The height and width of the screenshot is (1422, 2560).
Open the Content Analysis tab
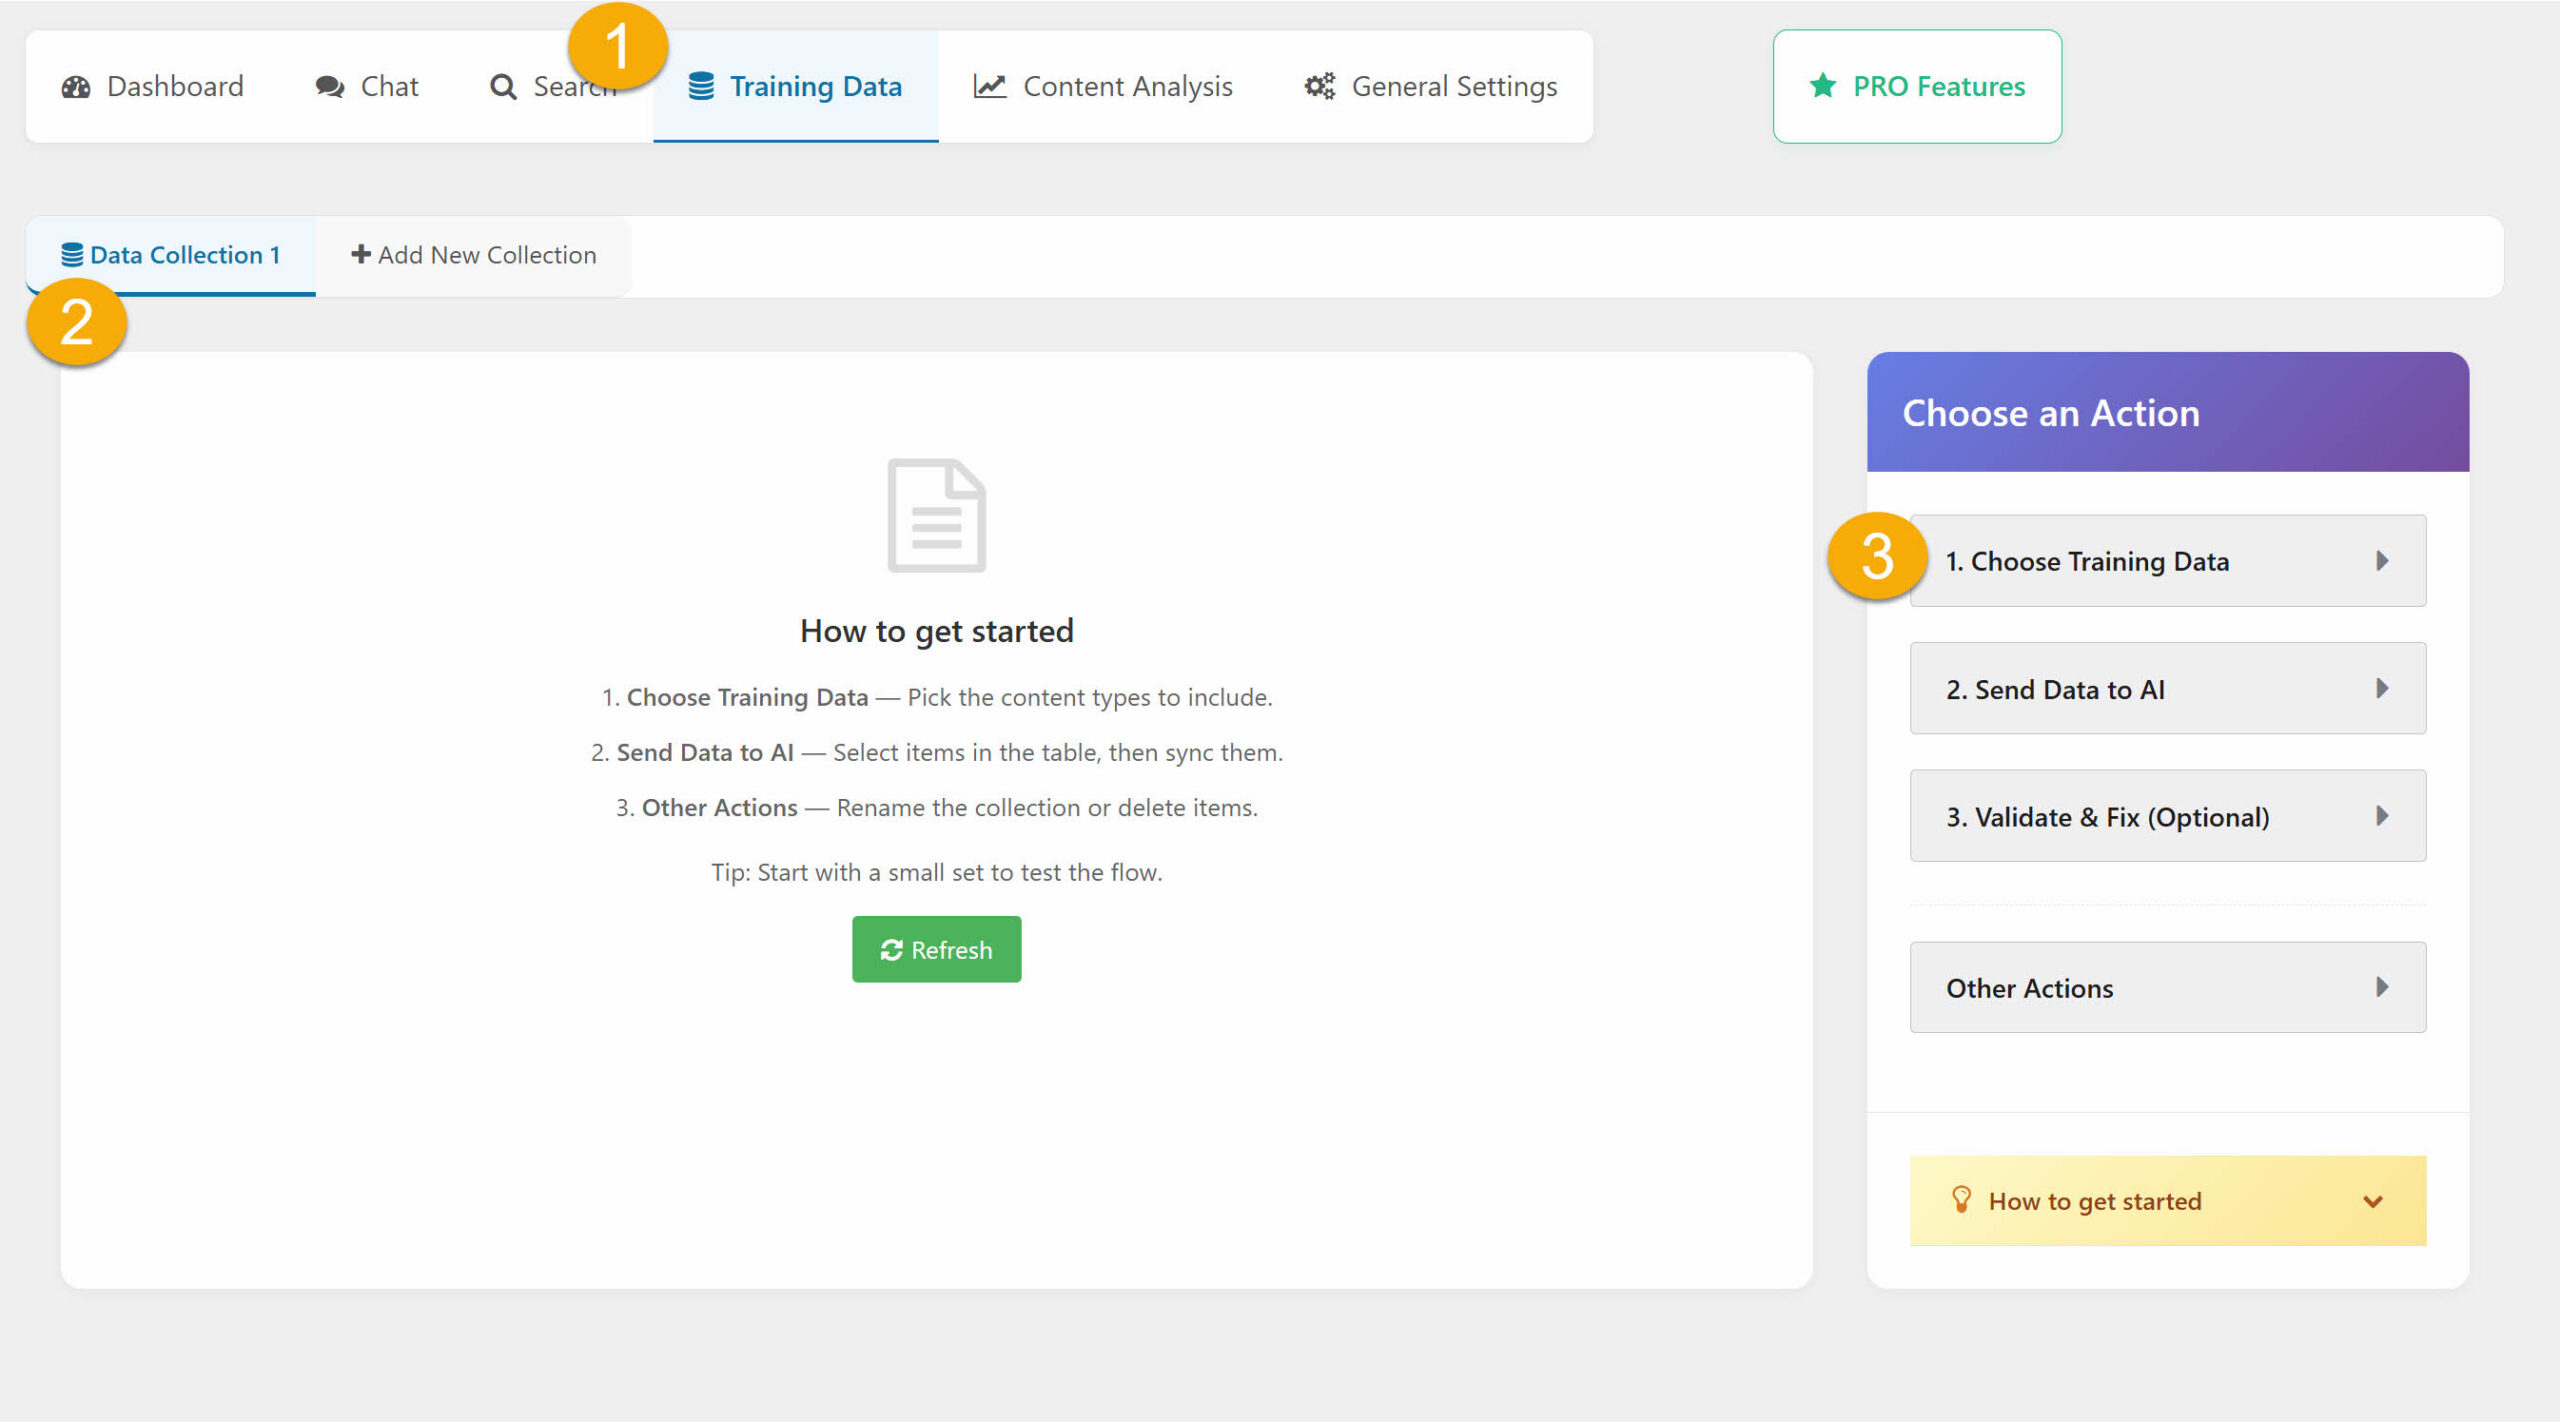pos(1103,87)
